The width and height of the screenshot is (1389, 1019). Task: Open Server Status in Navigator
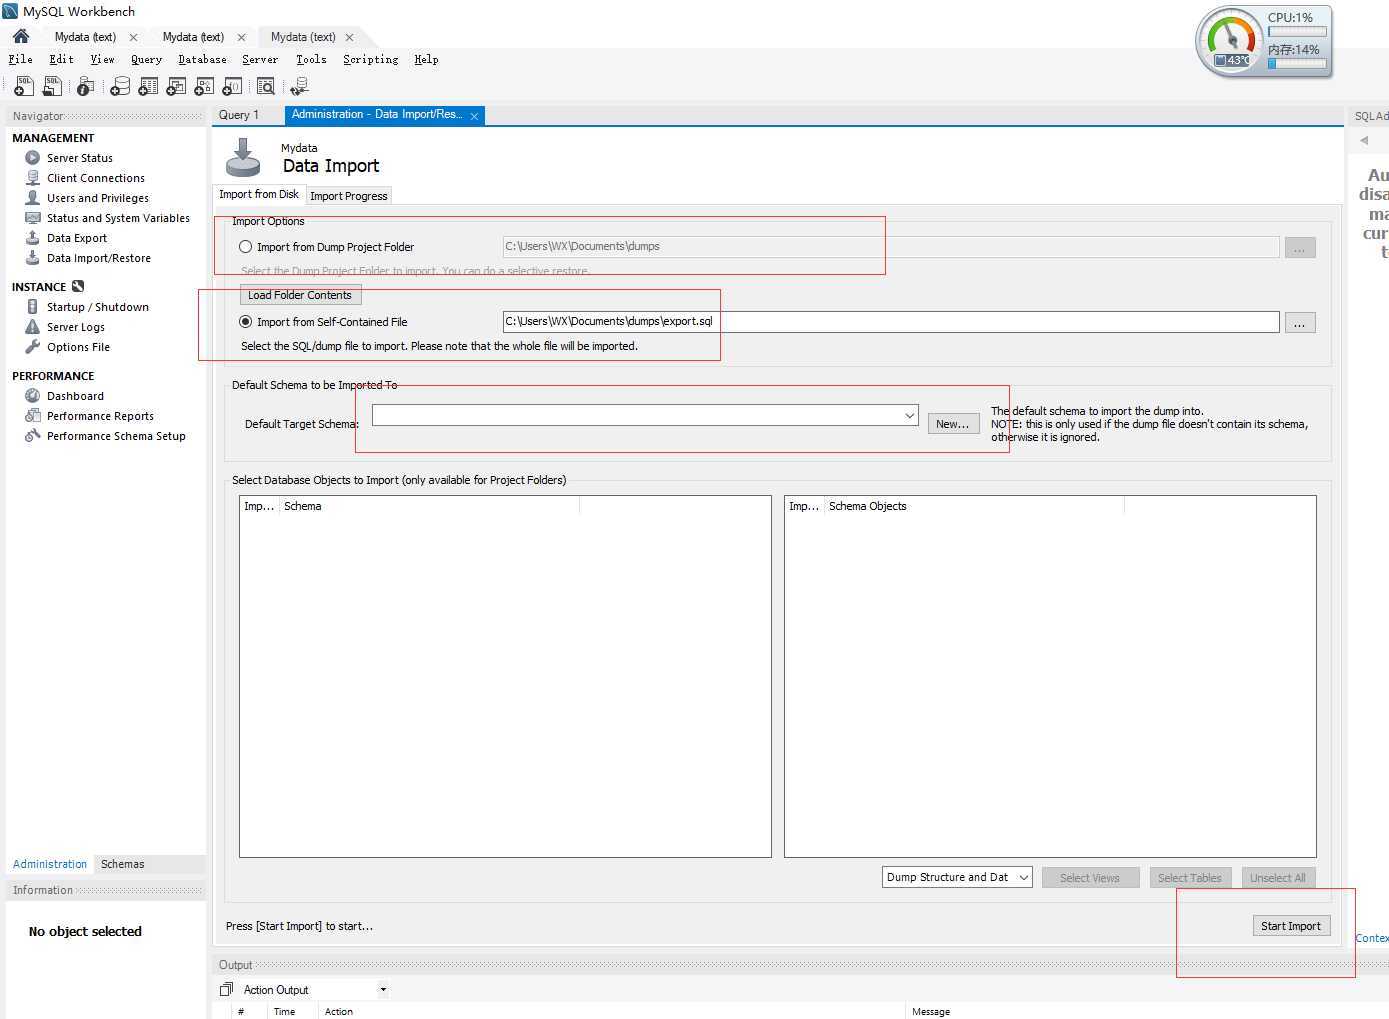pyautogui.click(x=80, y=158)
